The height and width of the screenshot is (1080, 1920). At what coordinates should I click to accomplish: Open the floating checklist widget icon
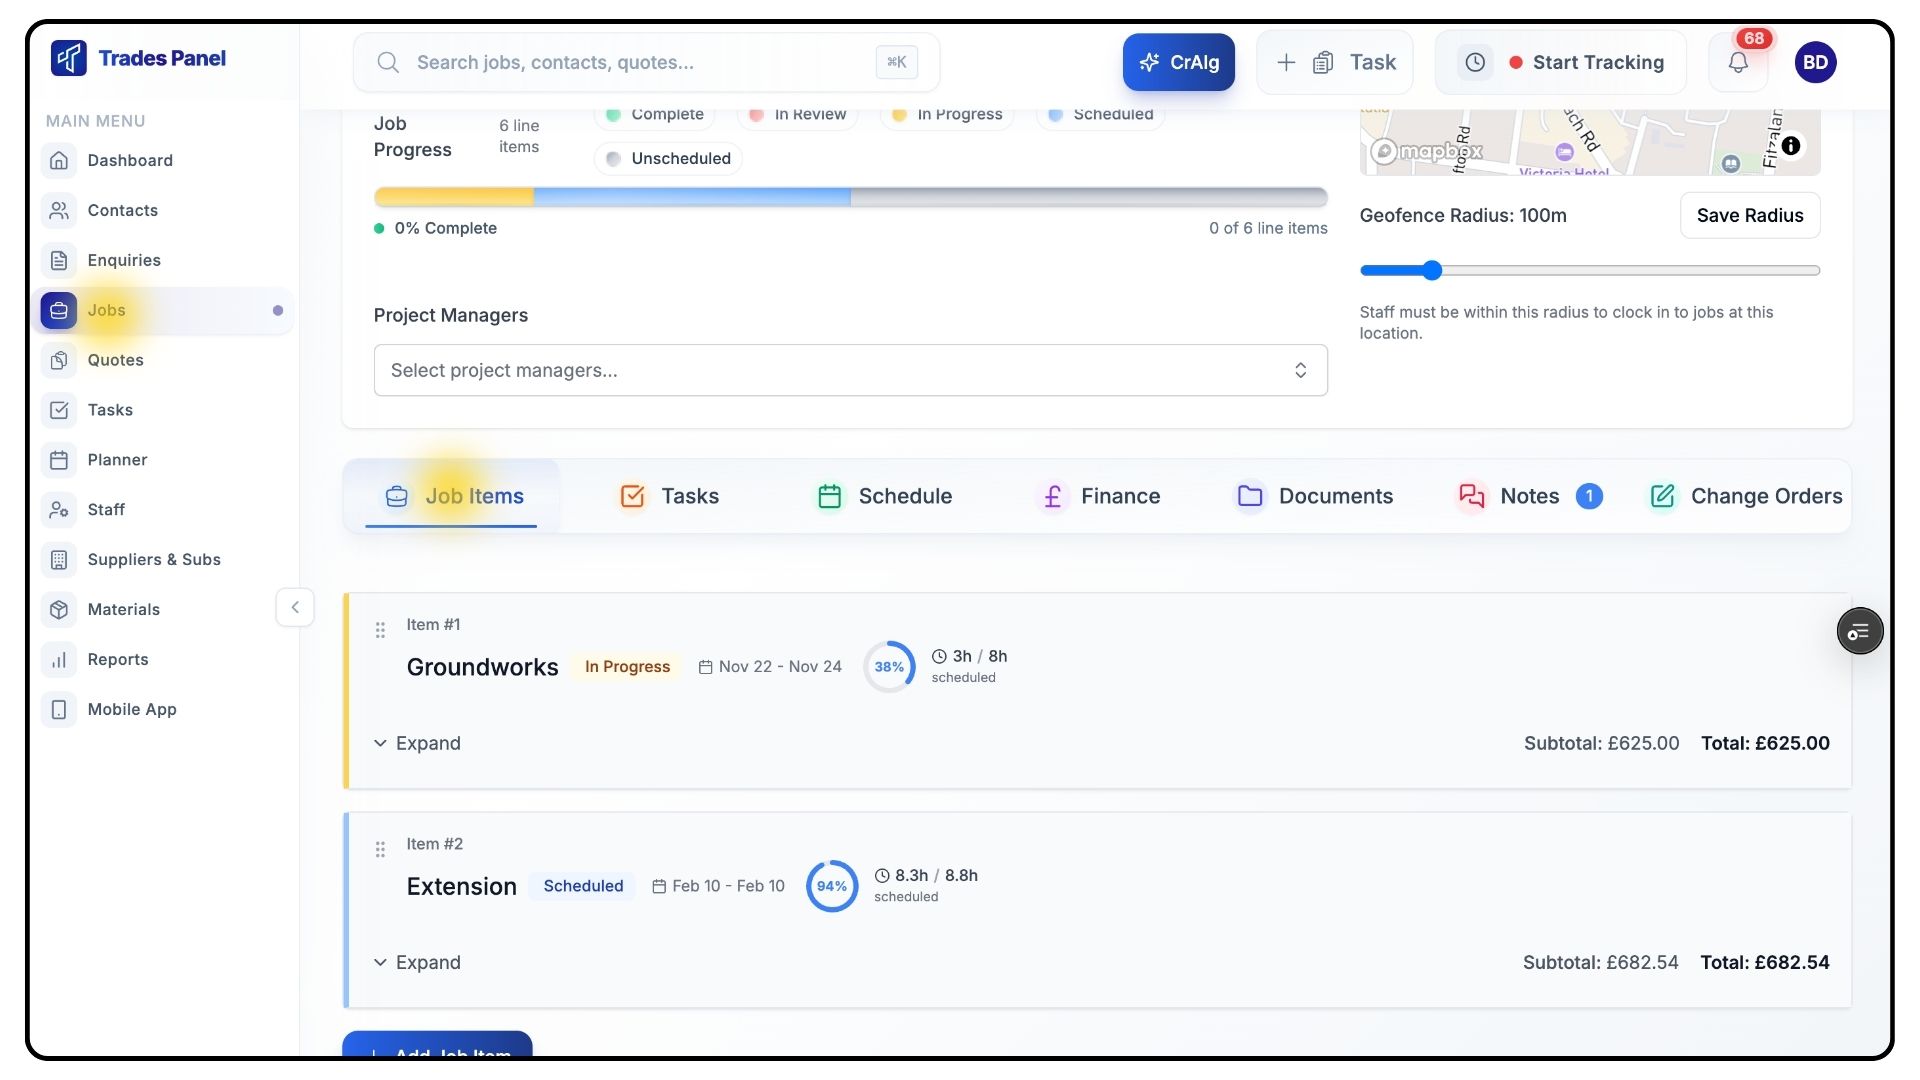(x=1859, y=632)
